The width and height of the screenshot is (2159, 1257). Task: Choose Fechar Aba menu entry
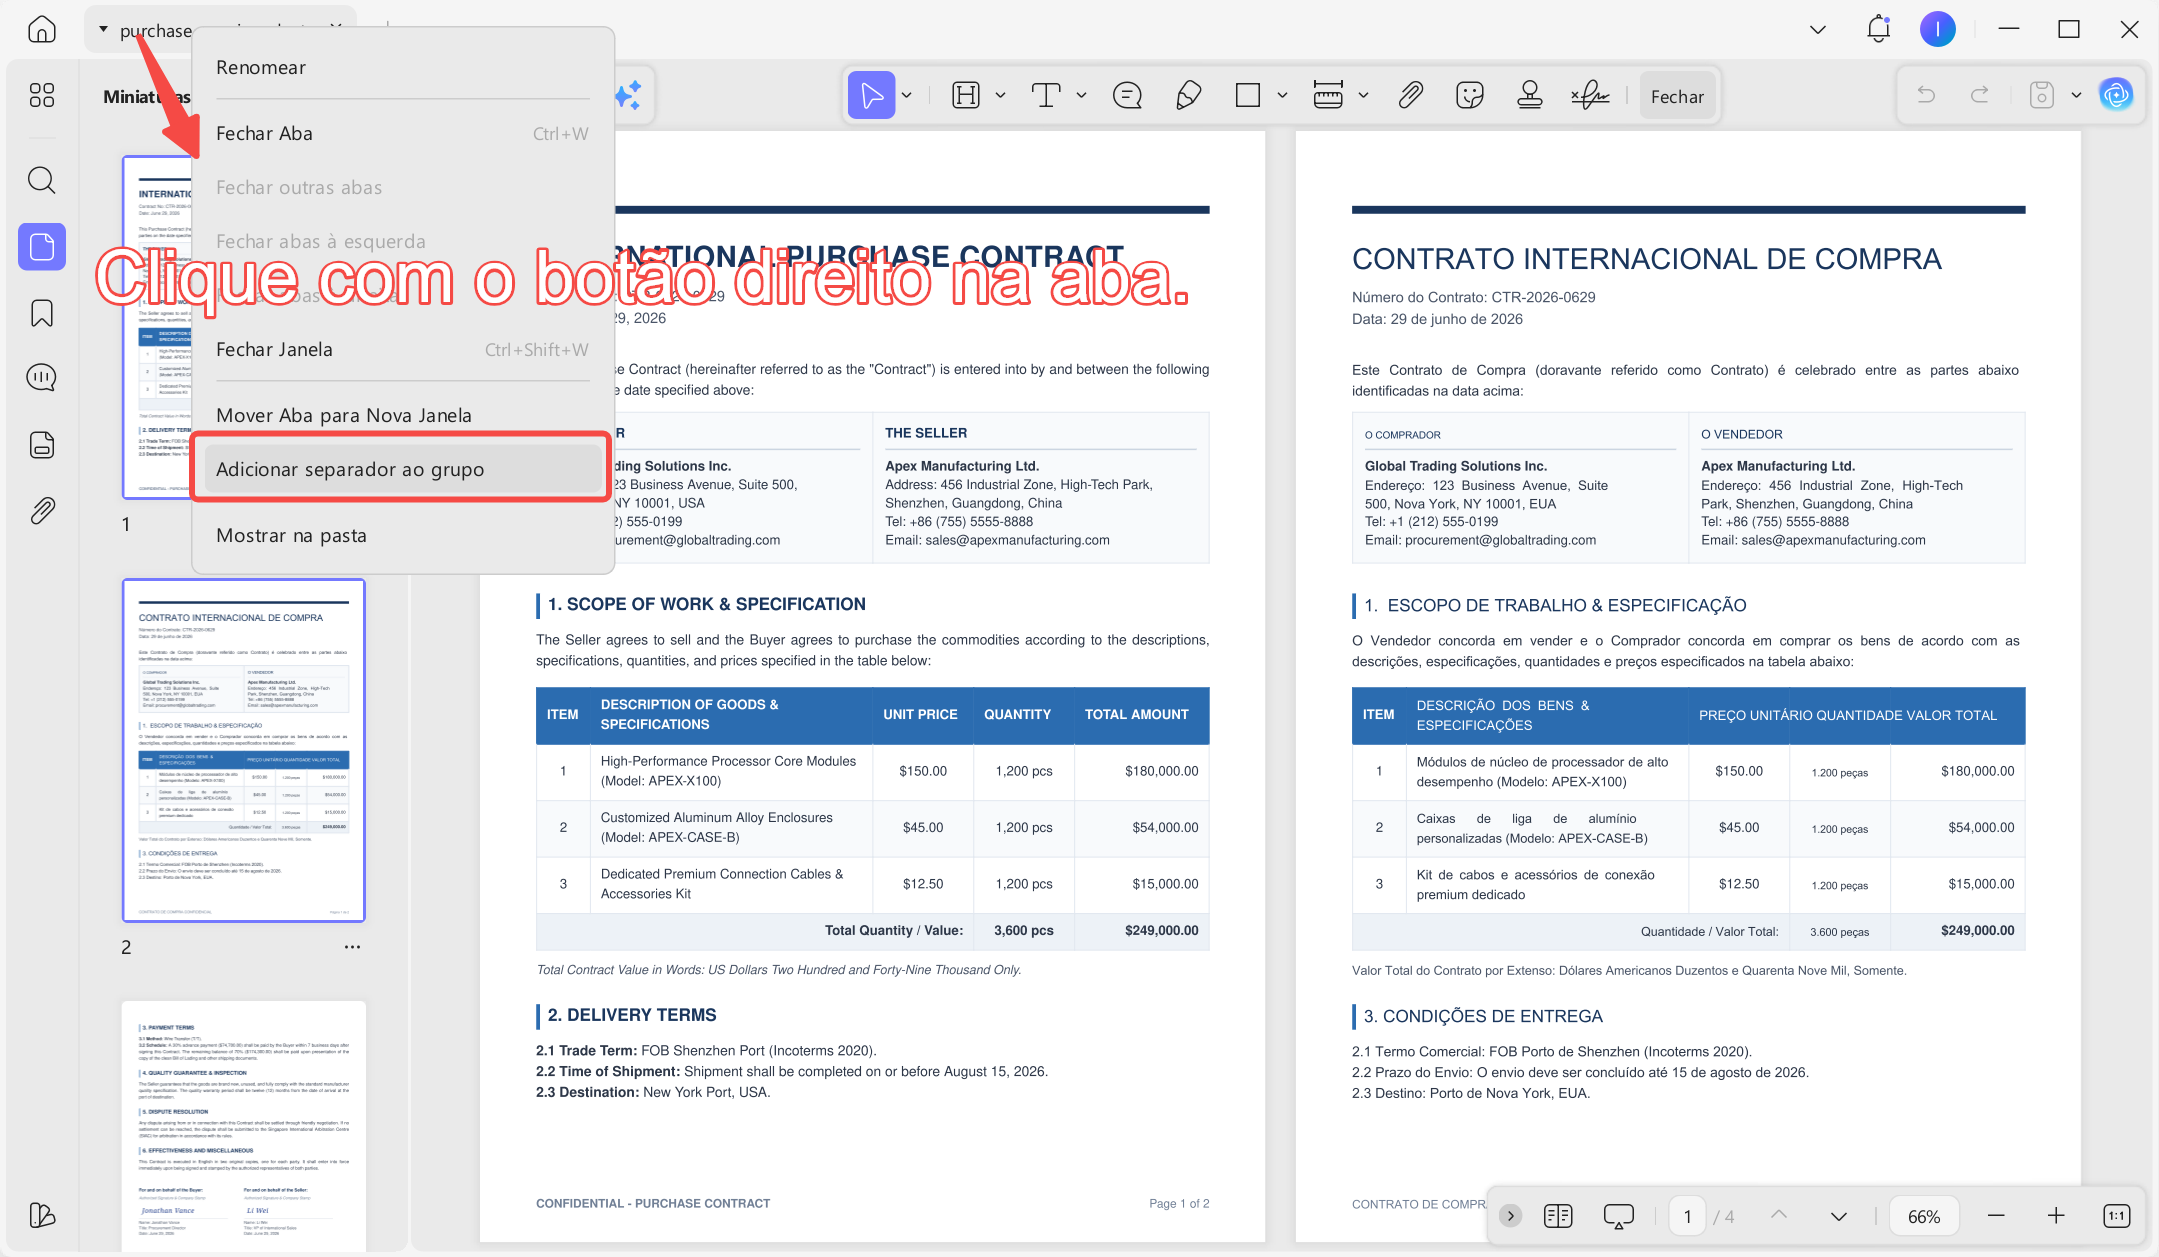pyautogui.click(x=402, y=134)
